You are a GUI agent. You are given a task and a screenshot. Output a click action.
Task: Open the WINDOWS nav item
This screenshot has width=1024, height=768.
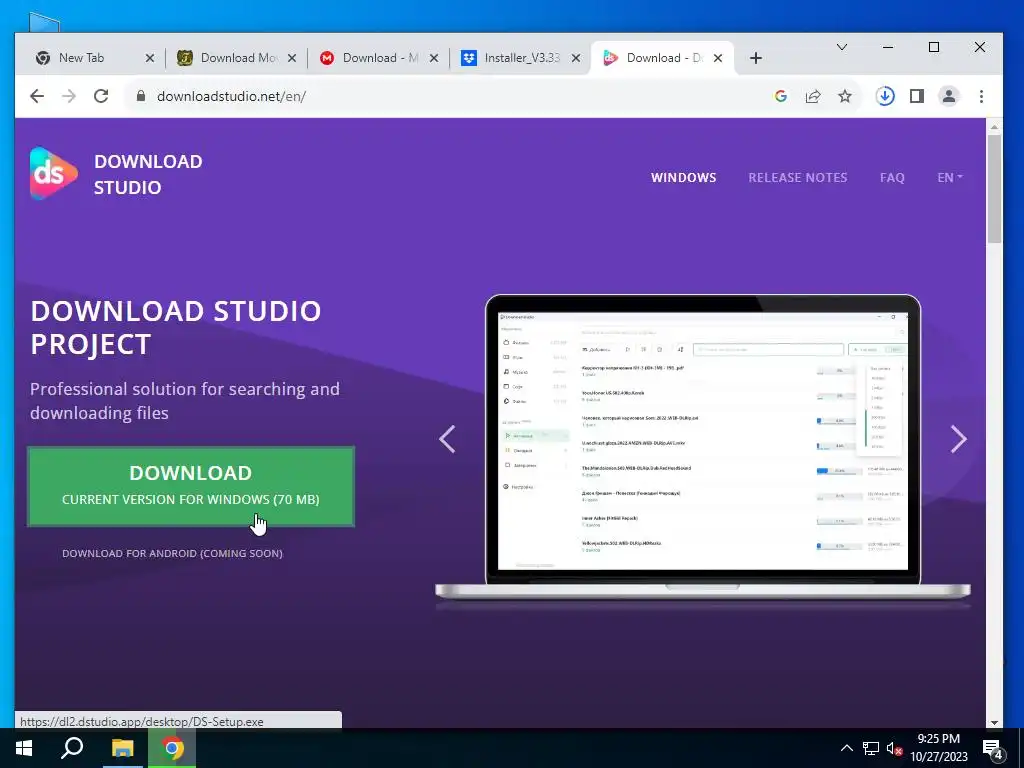(684, 178)
